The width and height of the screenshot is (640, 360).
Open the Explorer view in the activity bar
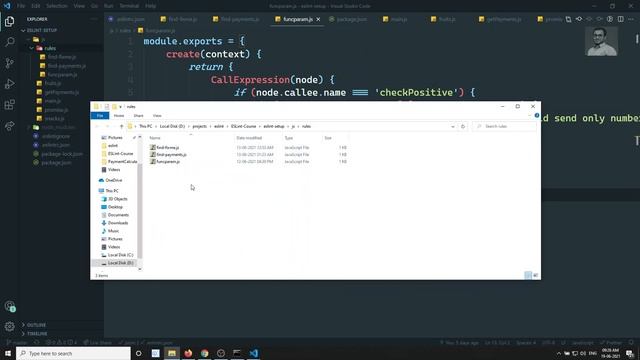(x=9, y=21)
